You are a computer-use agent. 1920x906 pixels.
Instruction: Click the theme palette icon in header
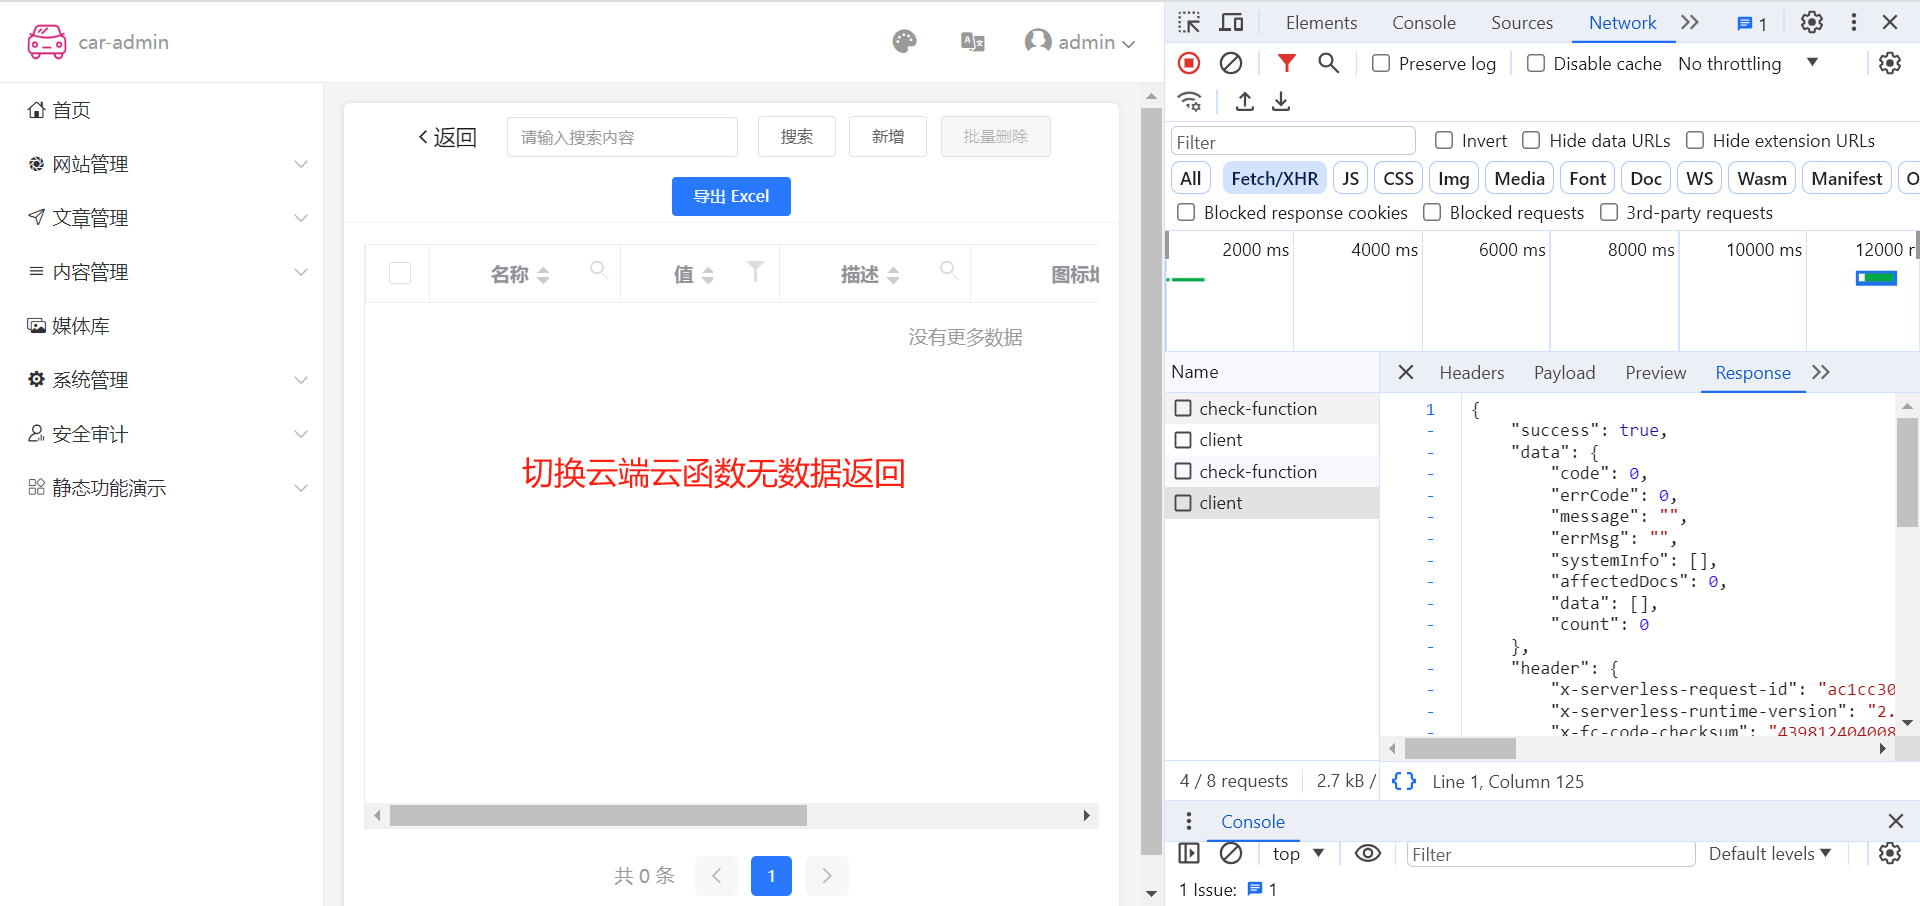(x=904, y=42)
